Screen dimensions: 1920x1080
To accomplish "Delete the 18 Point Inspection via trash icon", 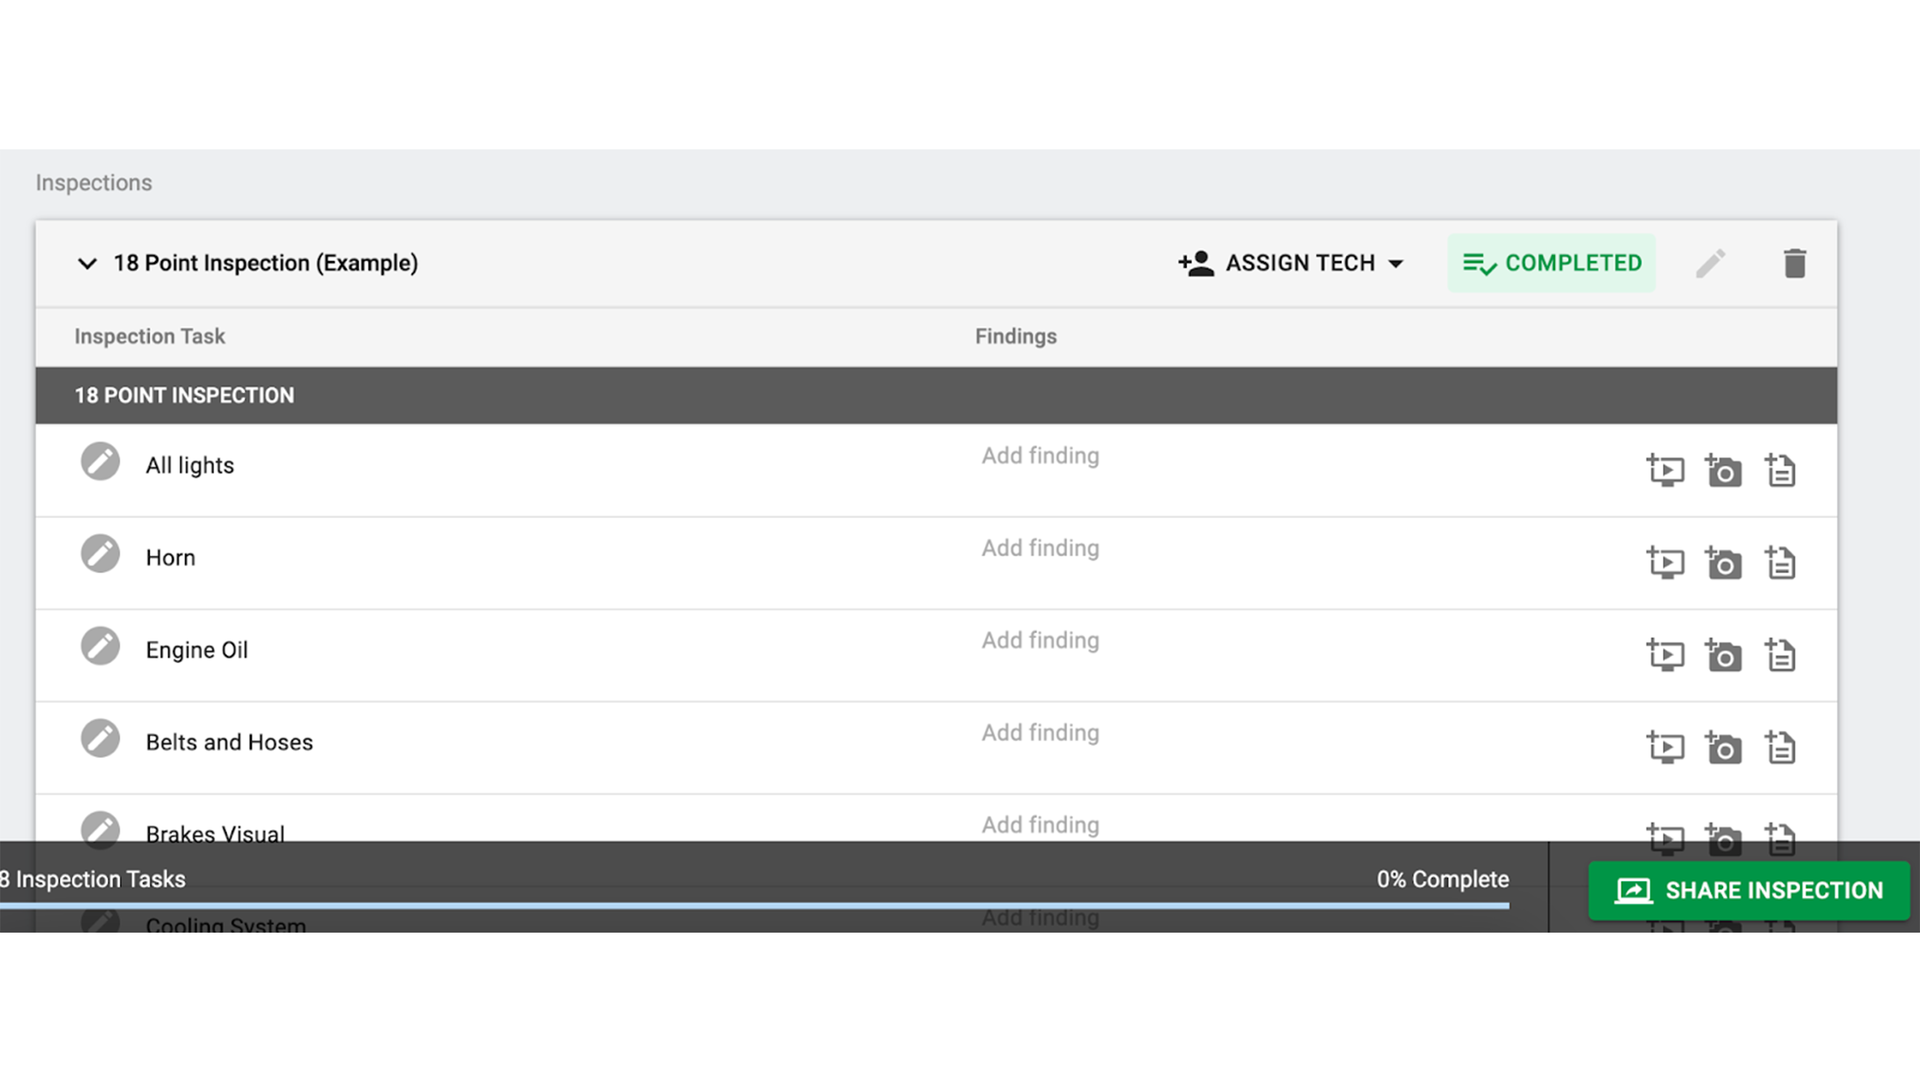I will [1794, 263].
